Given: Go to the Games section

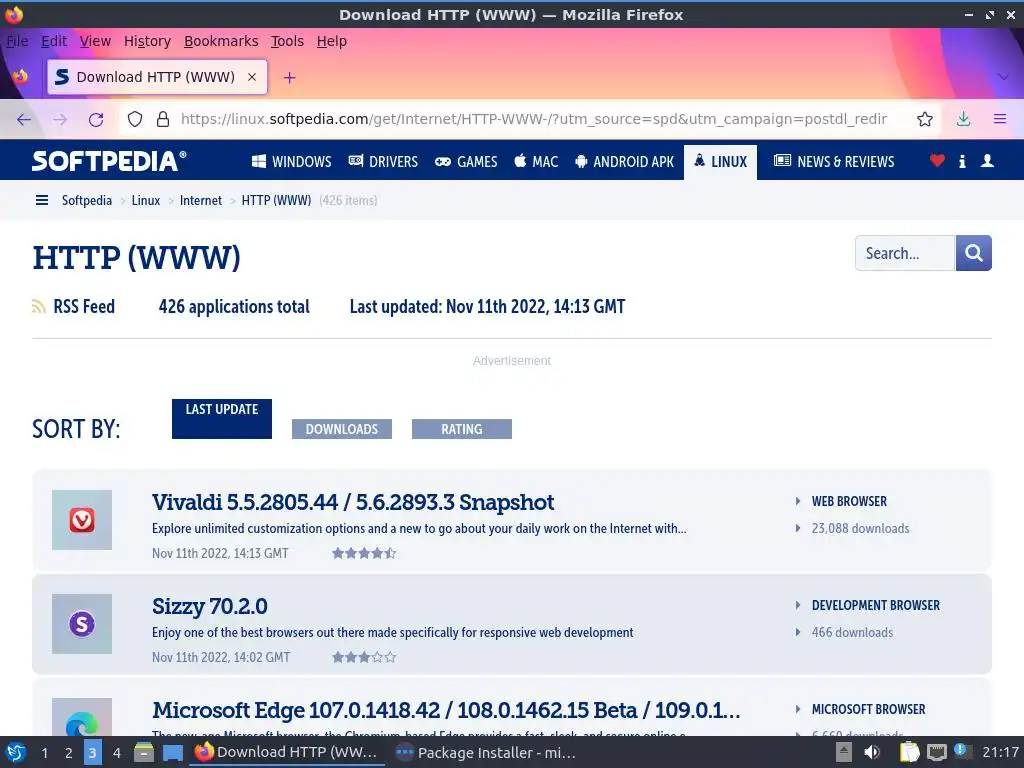Looking at the screenshot, I should coord(466,161).
